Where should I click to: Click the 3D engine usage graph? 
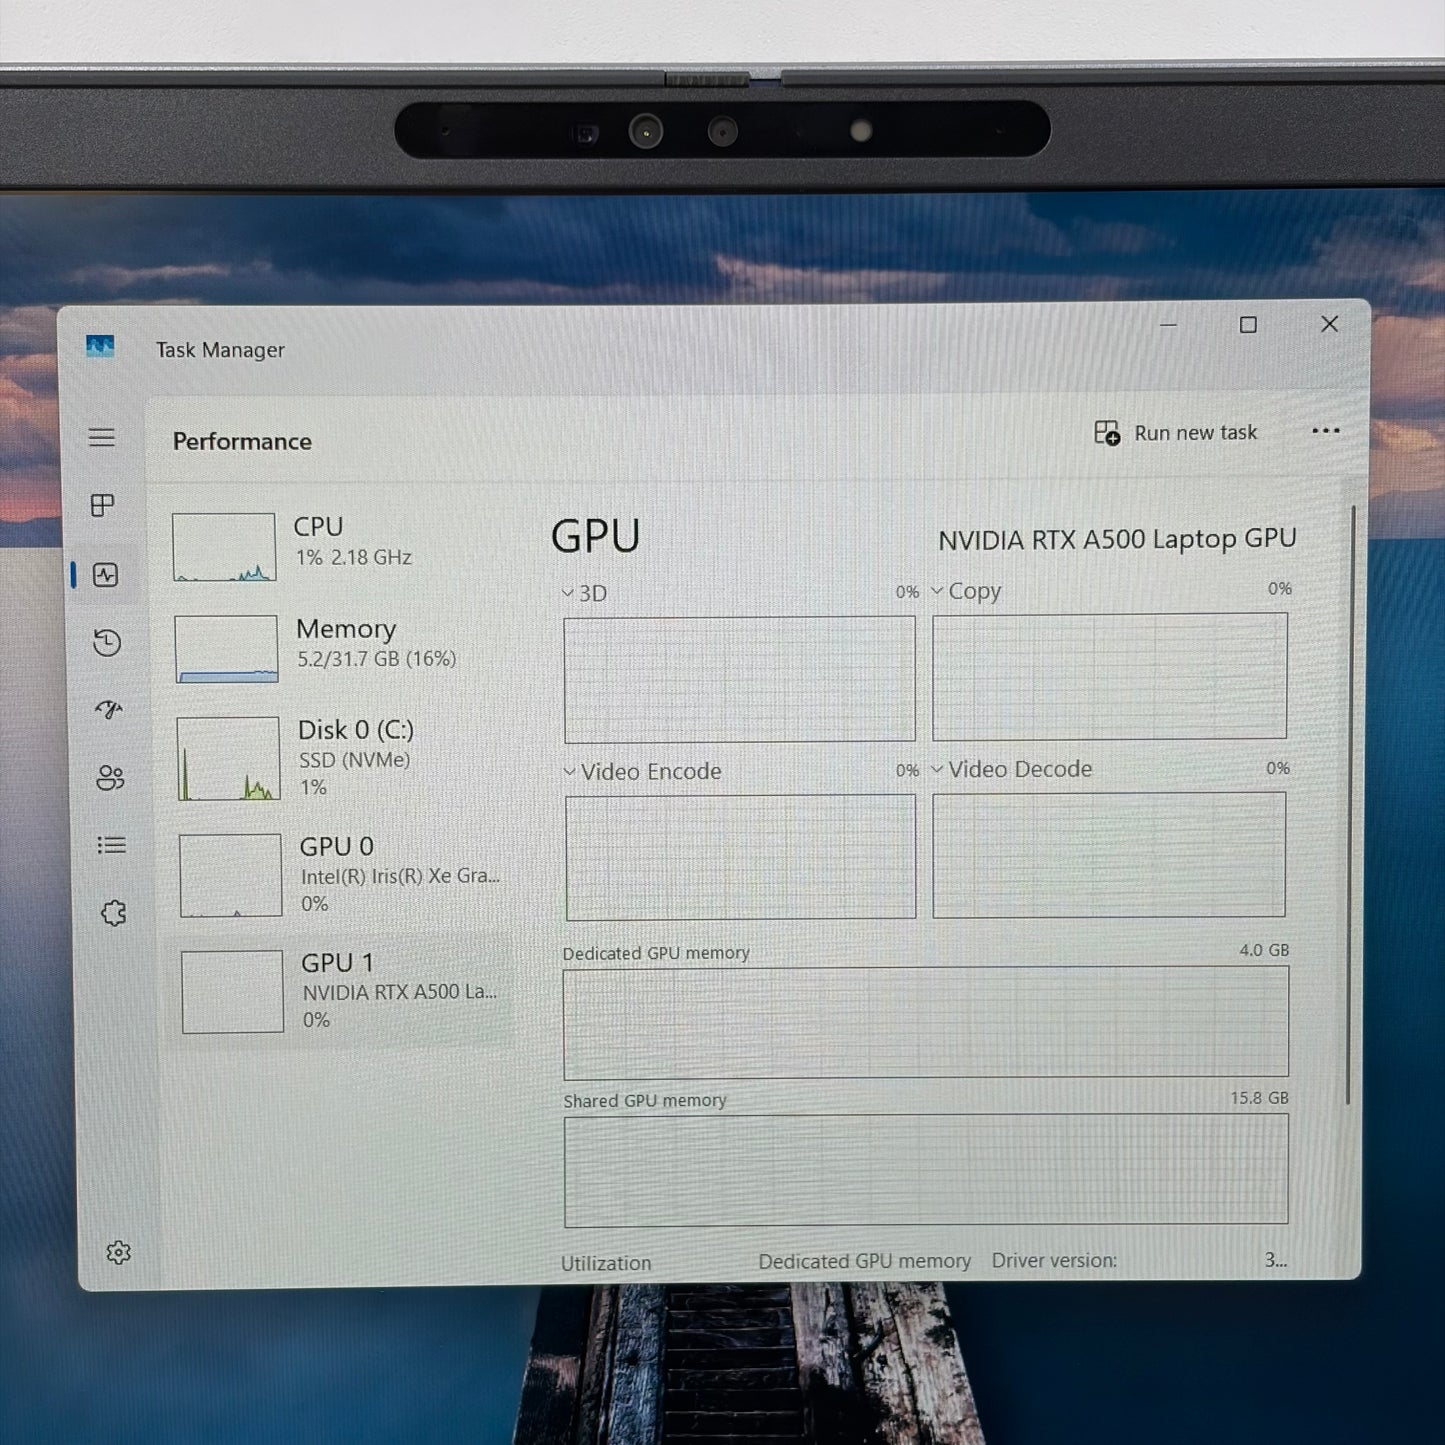pos(740,679)
